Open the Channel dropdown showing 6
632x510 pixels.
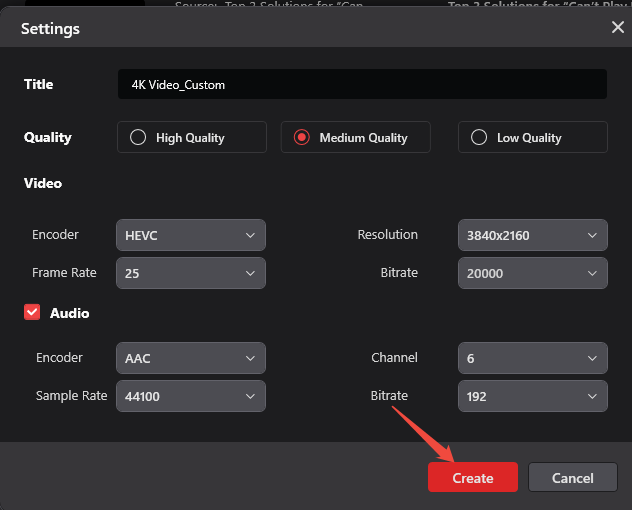point(532,358)
